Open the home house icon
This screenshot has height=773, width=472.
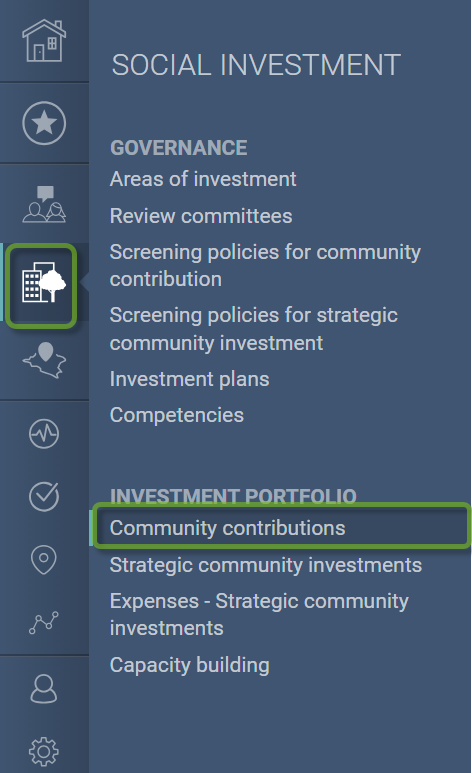[44, 40]
